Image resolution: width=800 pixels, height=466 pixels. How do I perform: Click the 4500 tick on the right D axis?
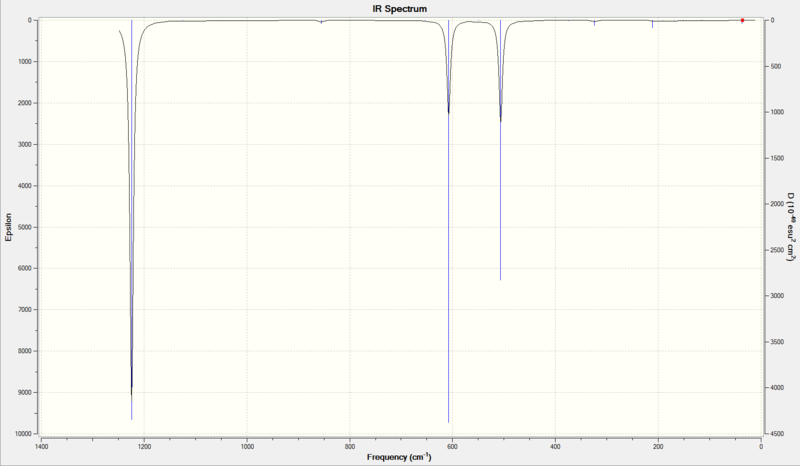point(778,434)
